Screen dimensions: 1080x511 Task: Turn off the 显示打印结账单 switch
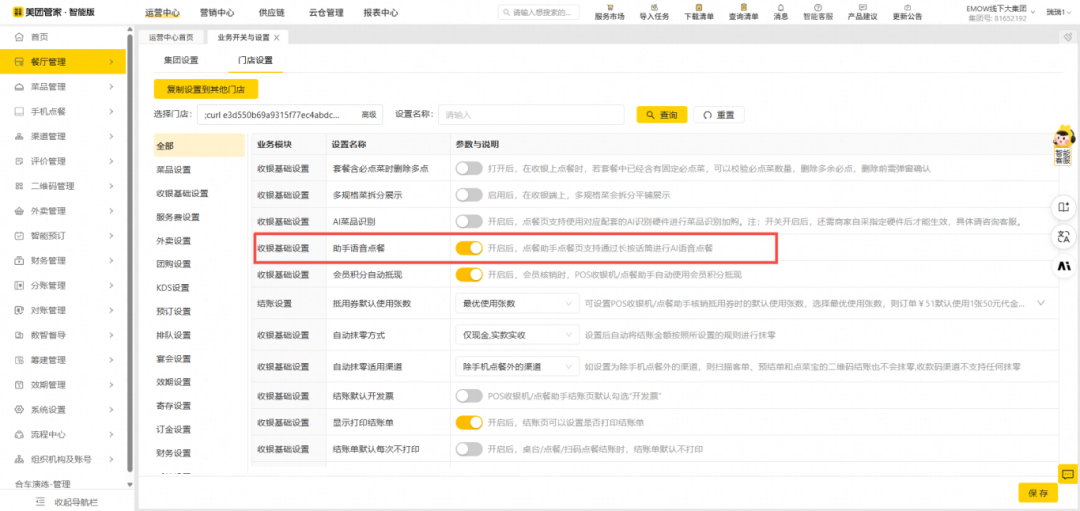(x=469, y=424)
